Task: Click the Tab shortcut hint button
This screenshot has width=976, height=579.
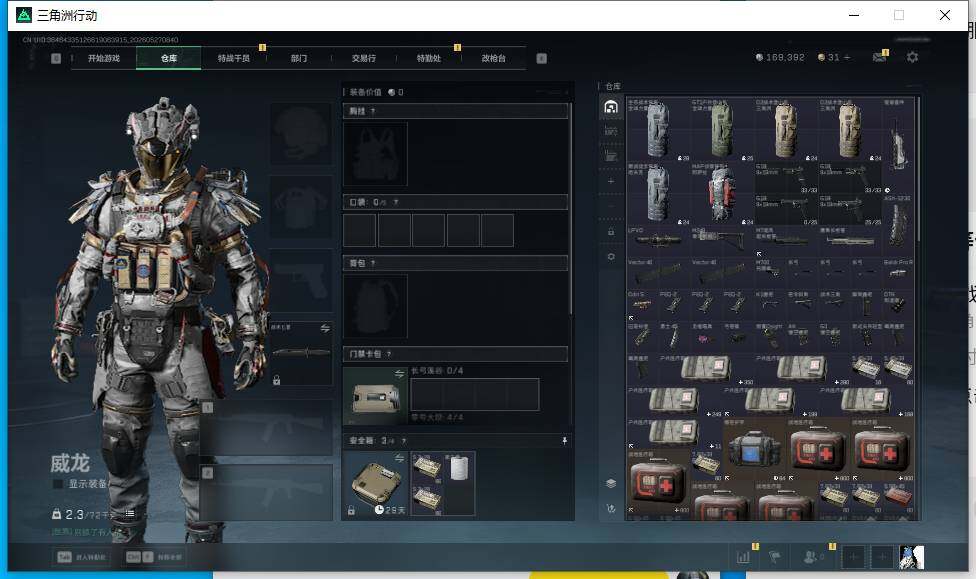Action: click(x=82, y=557)
